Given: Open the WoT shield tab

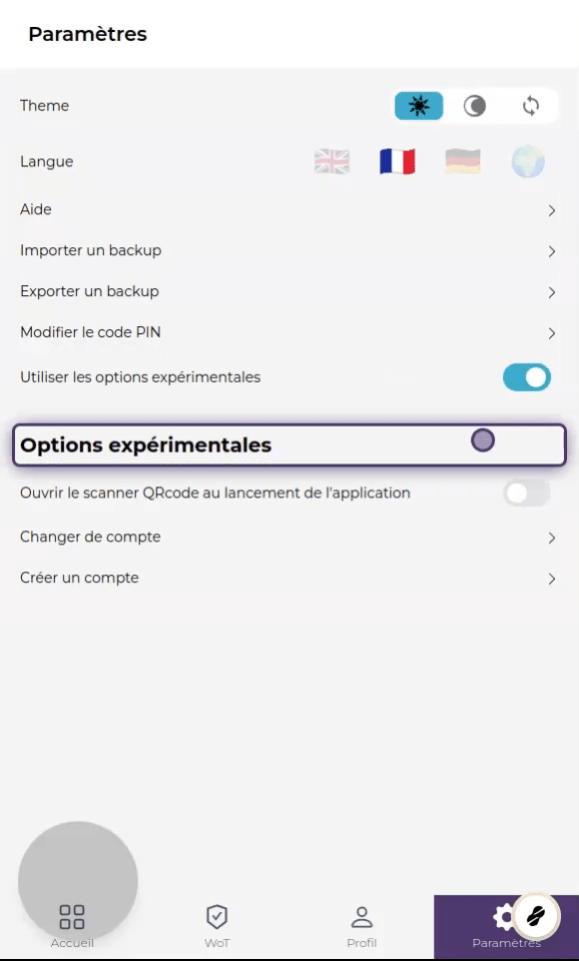Looking at the screenshot, I should [217, 925].
